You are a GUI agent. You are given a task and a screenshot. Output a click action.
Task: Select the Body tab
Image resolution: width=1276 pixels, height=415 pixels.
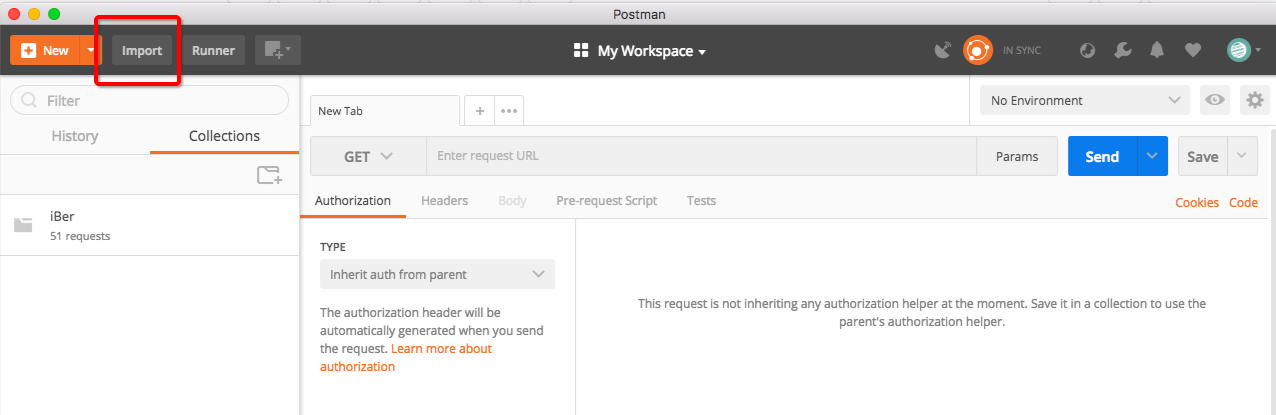tap(512, 200)
